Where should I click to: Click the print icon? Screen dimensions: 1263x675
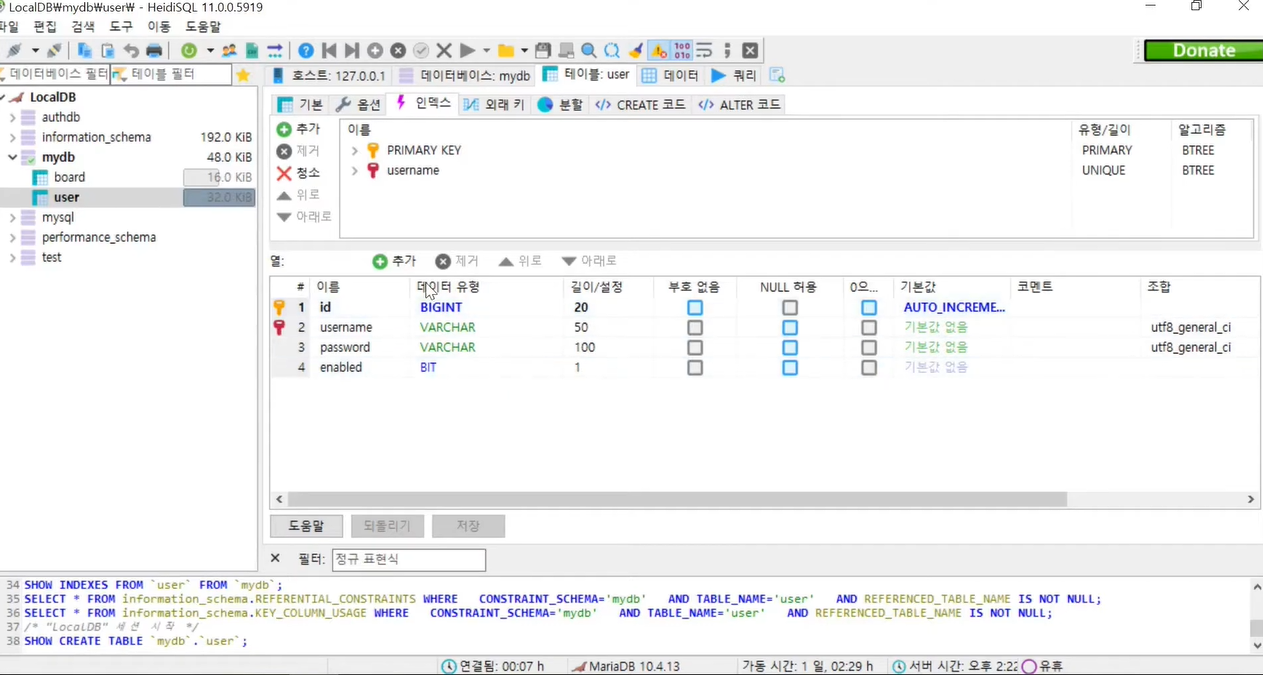tap(154, 50)
